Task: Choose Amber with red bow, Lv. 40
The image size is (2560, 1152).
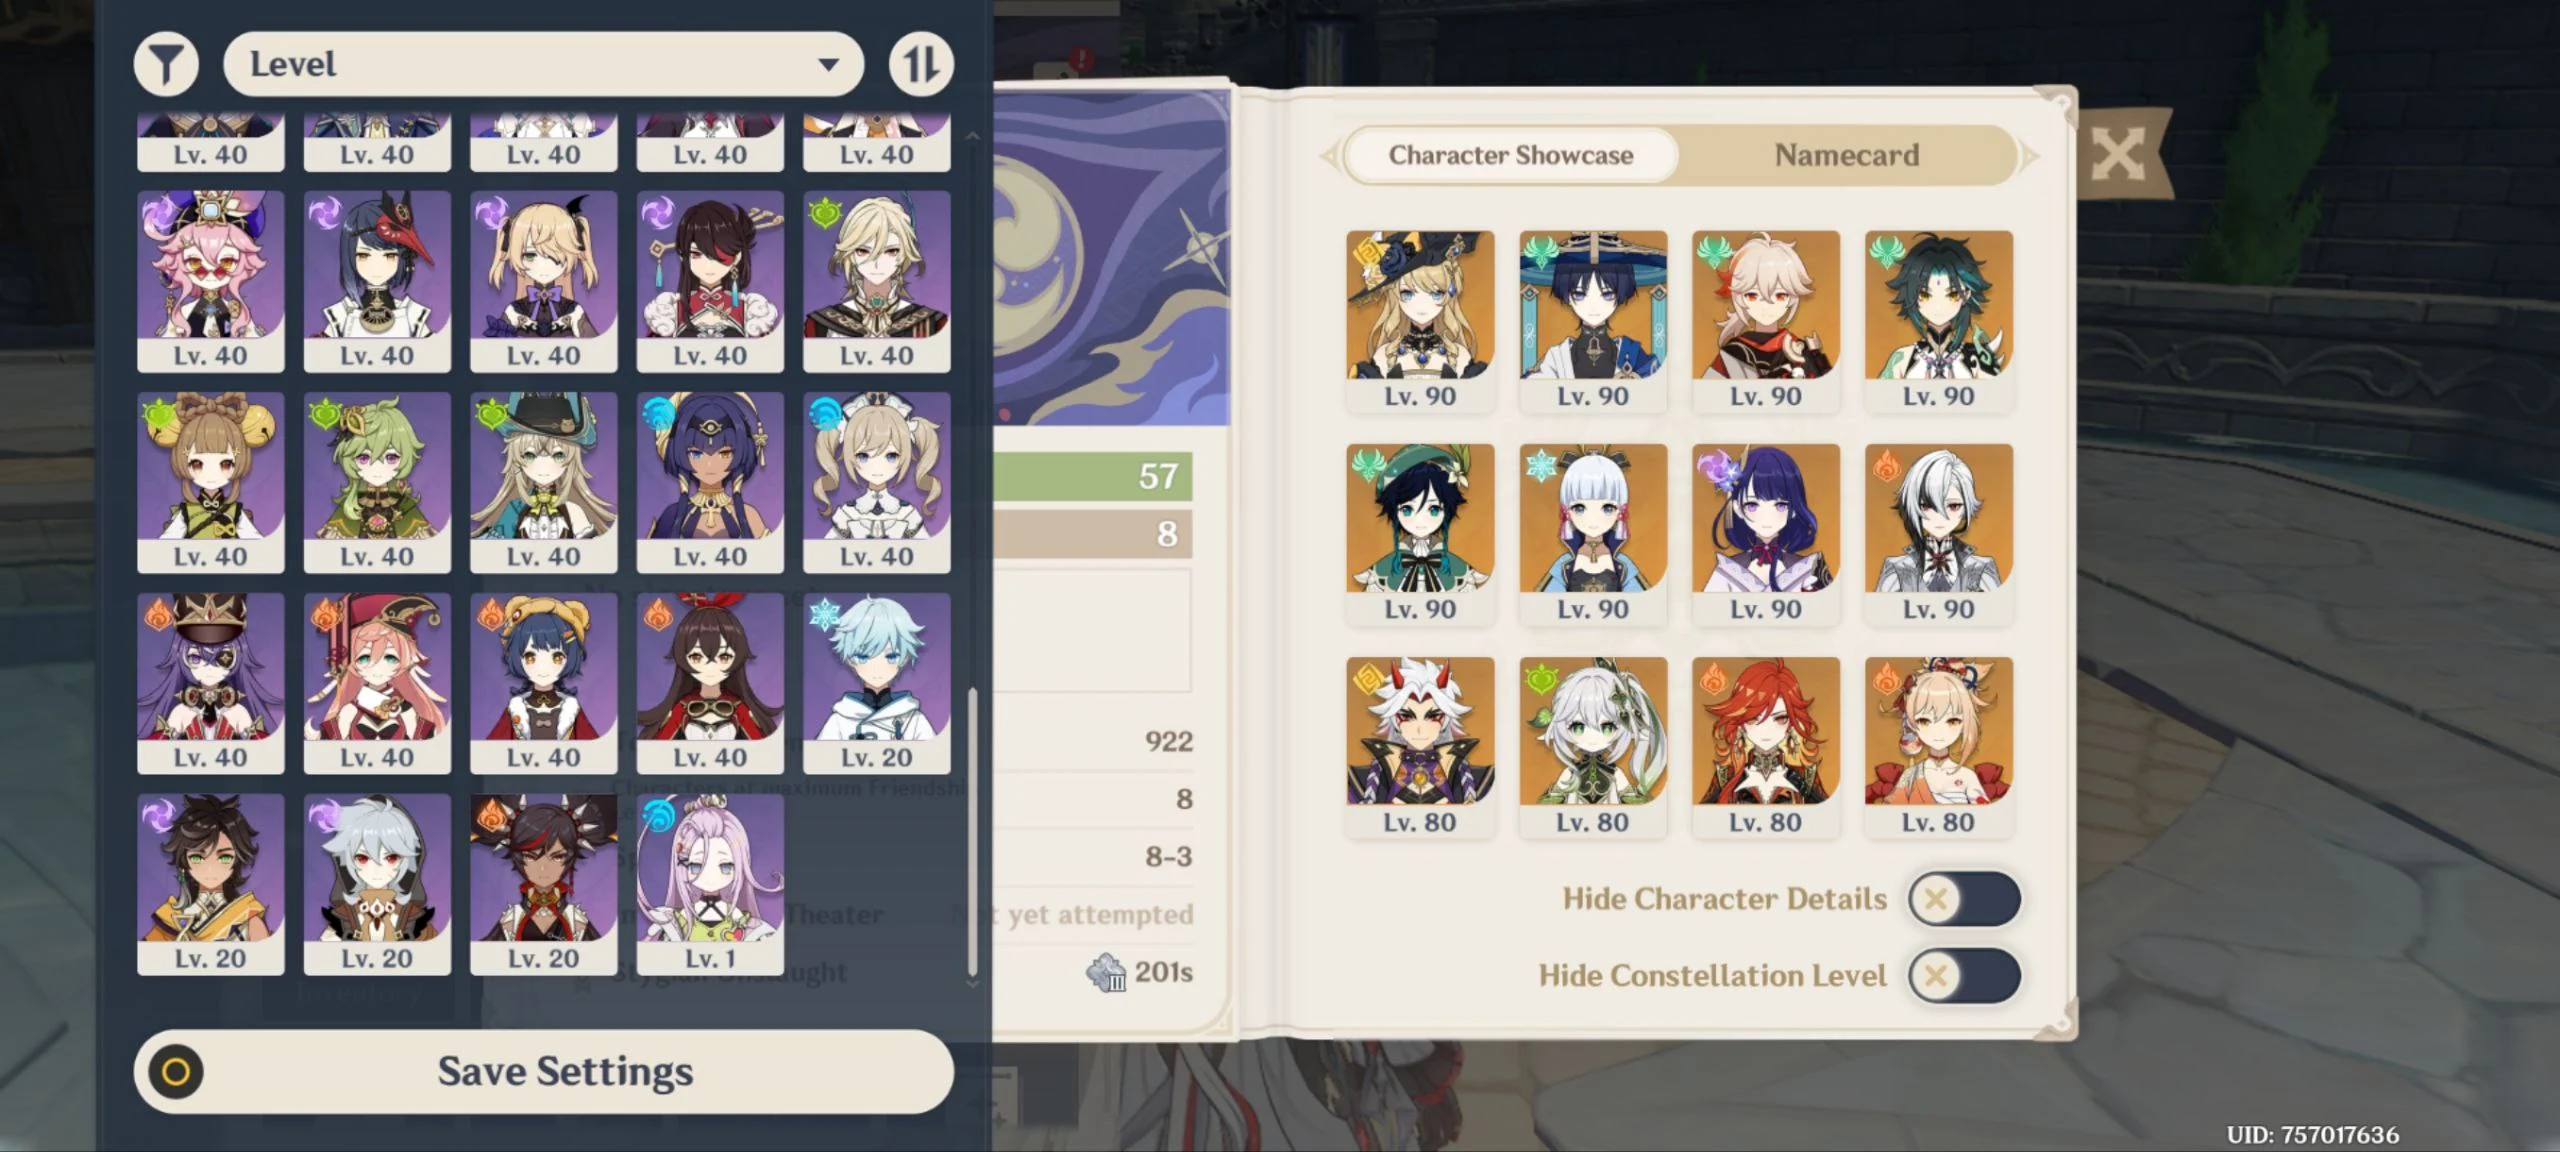Action: point(710,683)
